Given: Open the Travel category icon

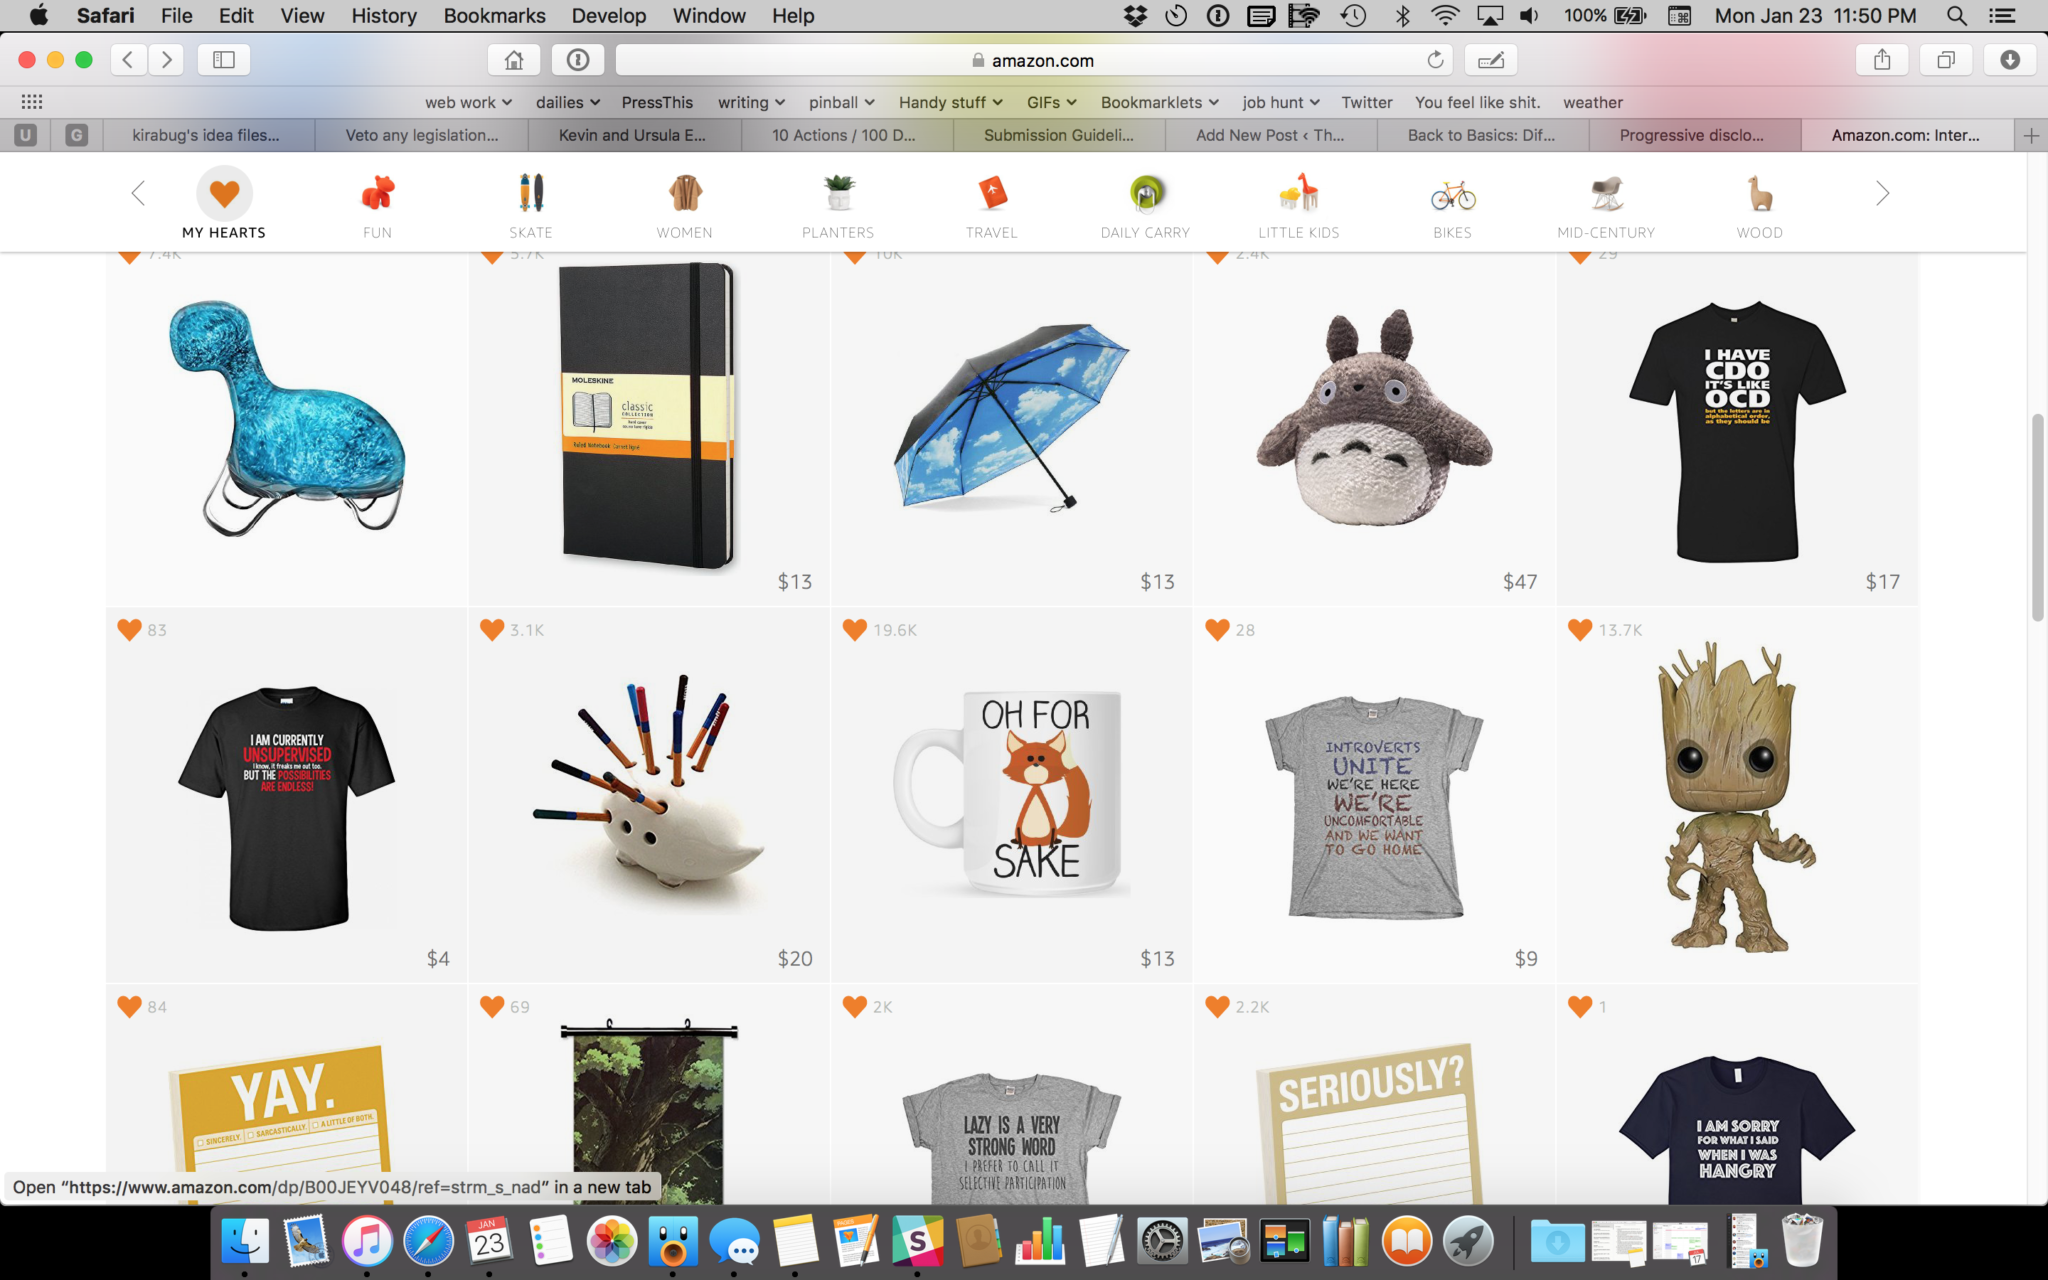Looking at the screenshot, I should [992, 193].
